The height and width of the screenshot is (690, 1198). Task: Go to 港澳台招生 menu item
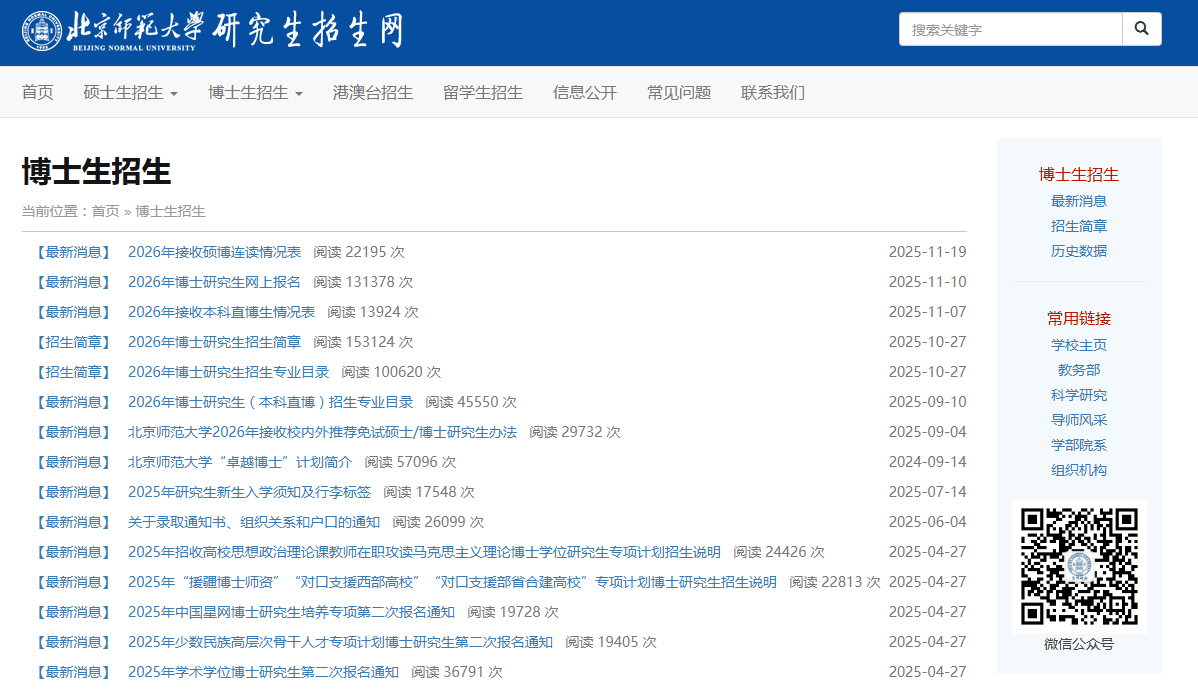pyautogui.click(x=373, y=93)
